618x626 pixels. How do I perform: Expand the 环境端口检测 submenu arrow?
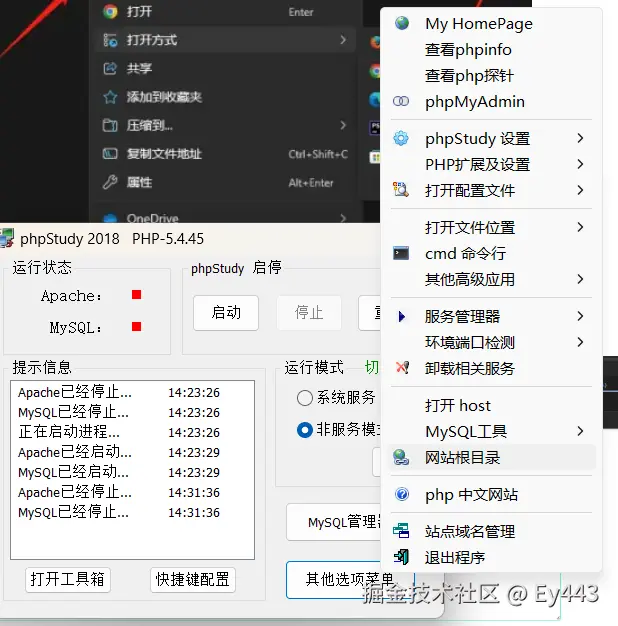click(x=580, y=342)
